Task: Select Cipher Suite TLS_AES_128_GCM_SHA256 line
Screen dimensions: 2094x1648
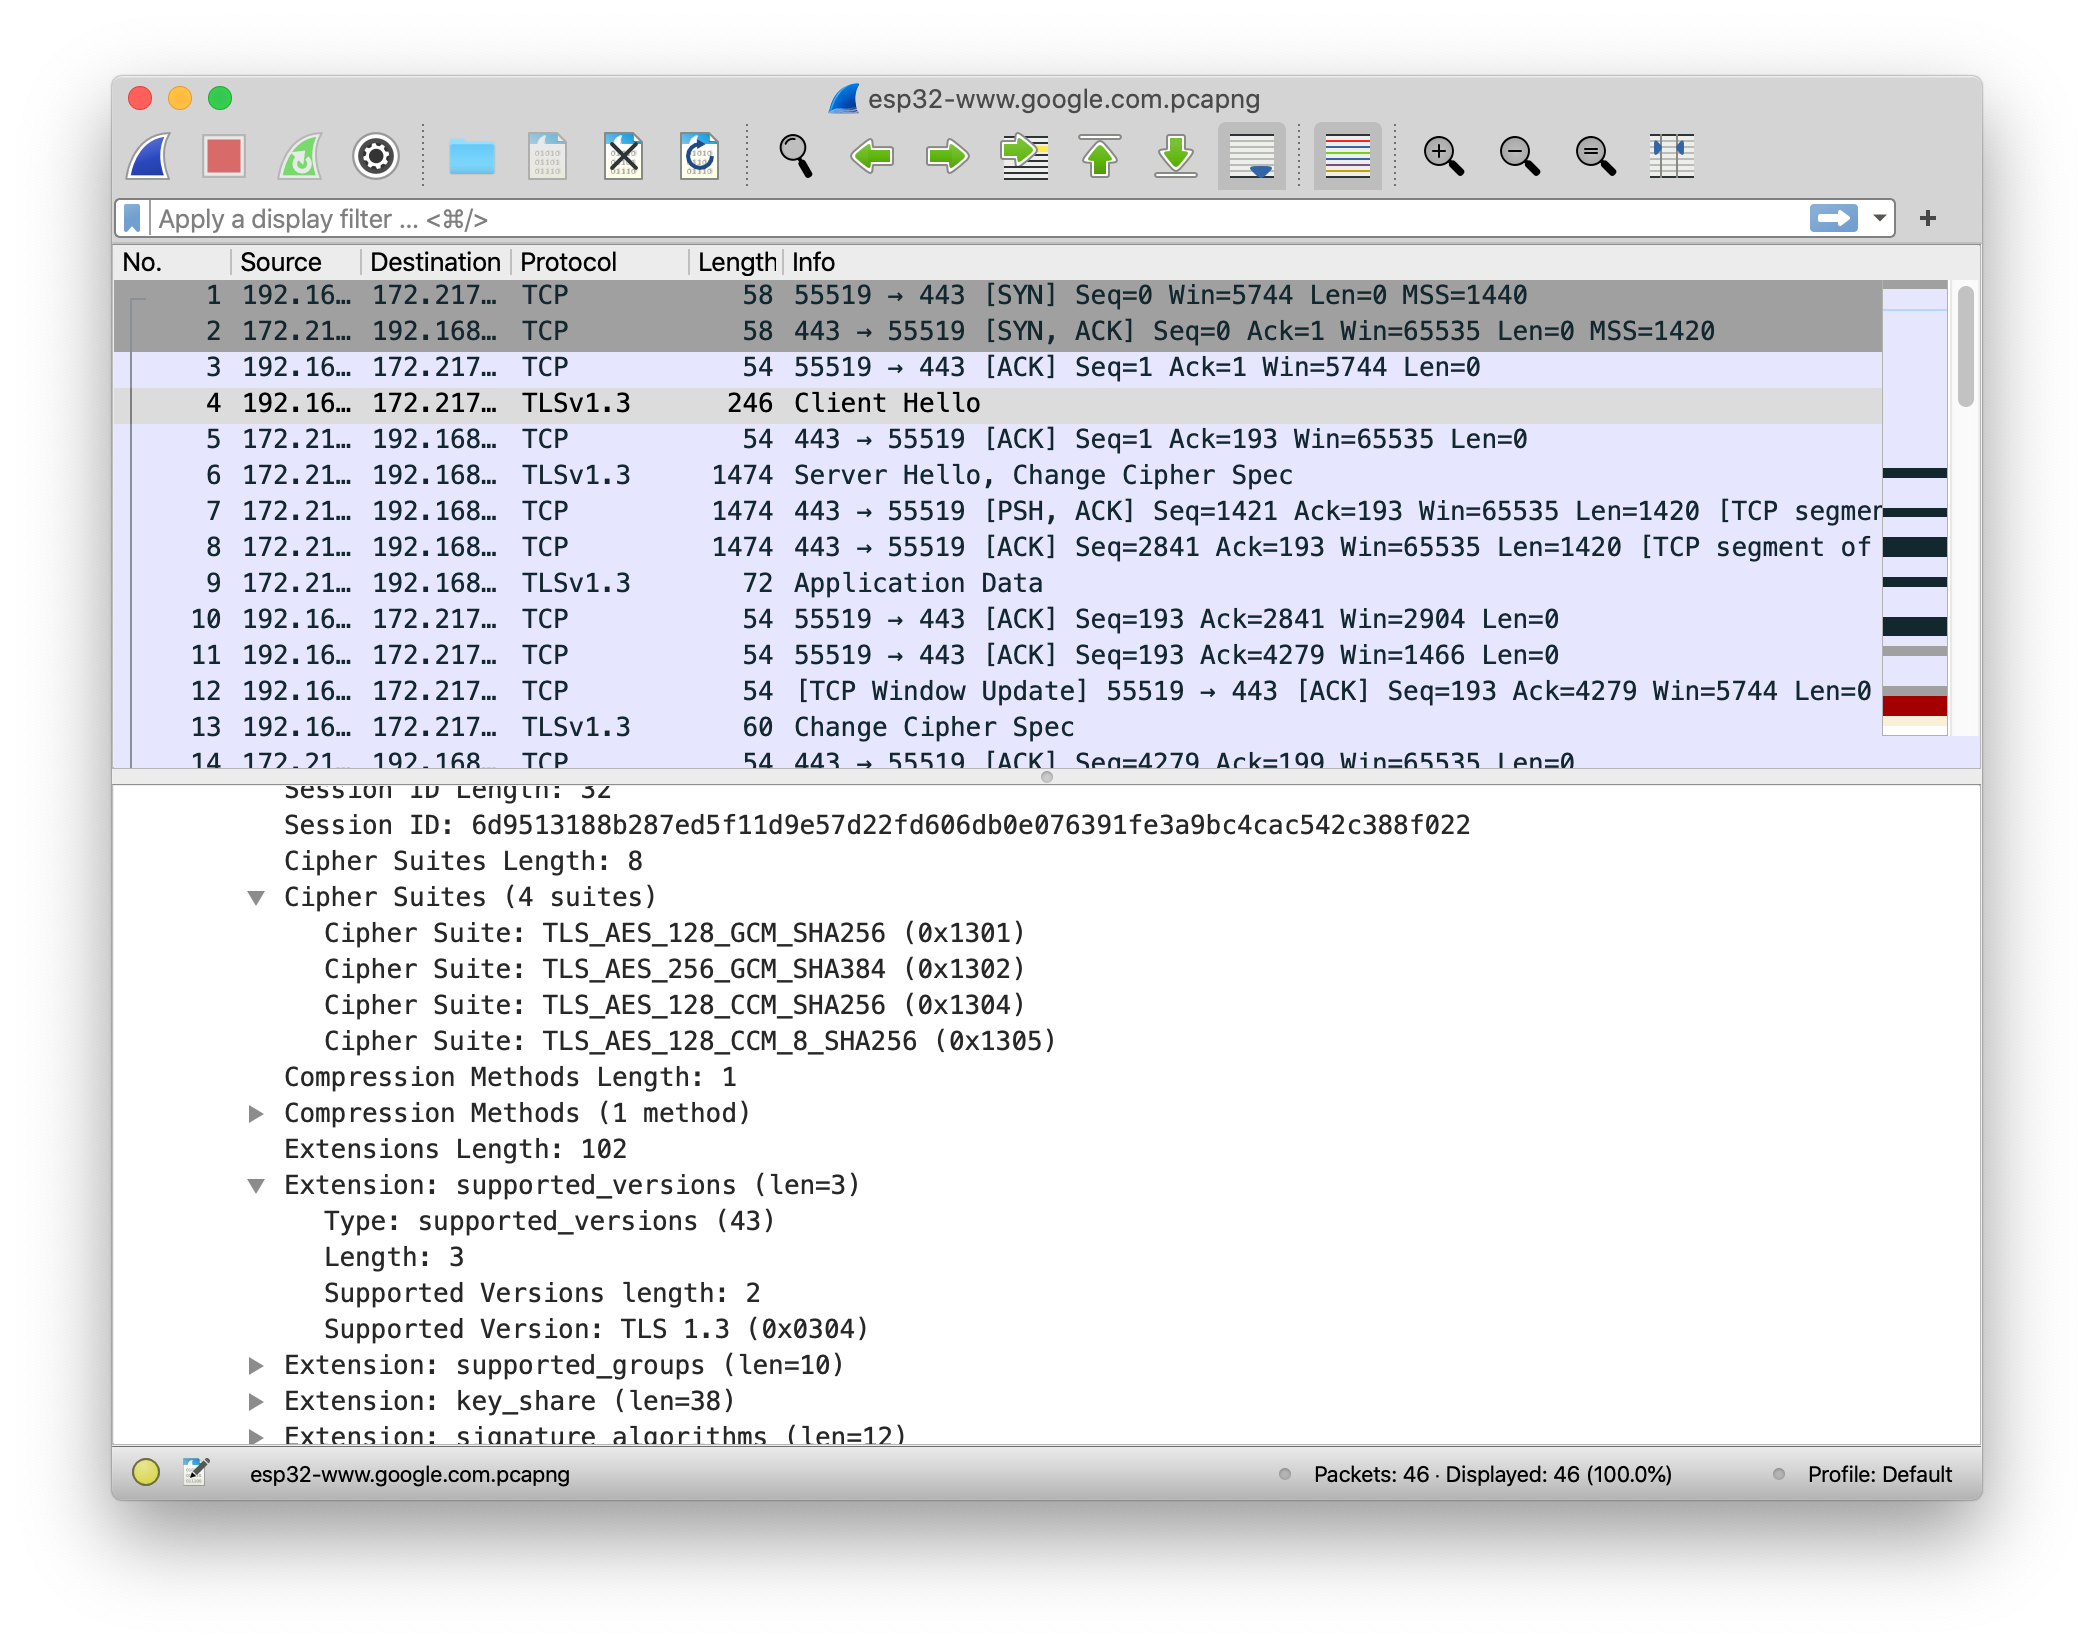Action: [674, 933]
